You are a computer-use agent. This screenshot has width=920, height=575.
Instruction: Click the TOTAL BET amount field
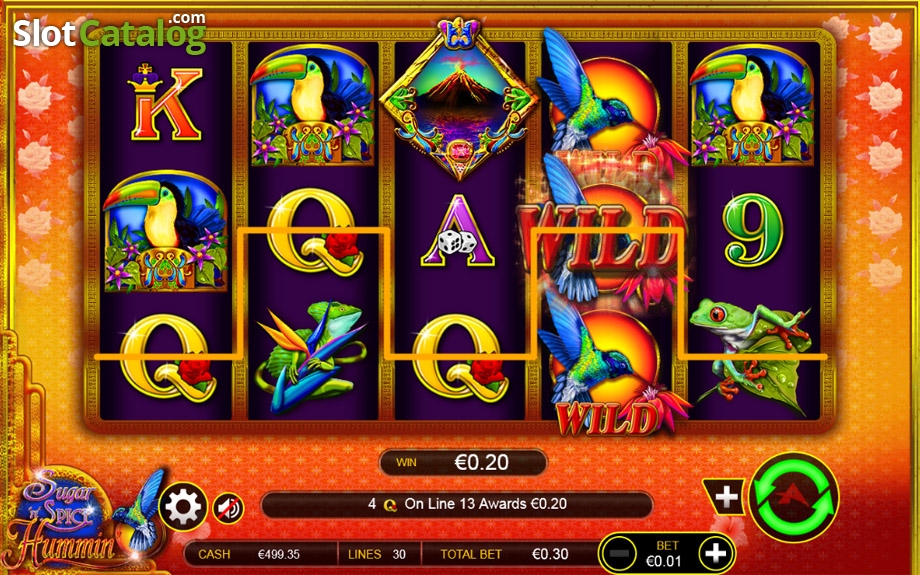pyautogui.click(x=508, y=554)
